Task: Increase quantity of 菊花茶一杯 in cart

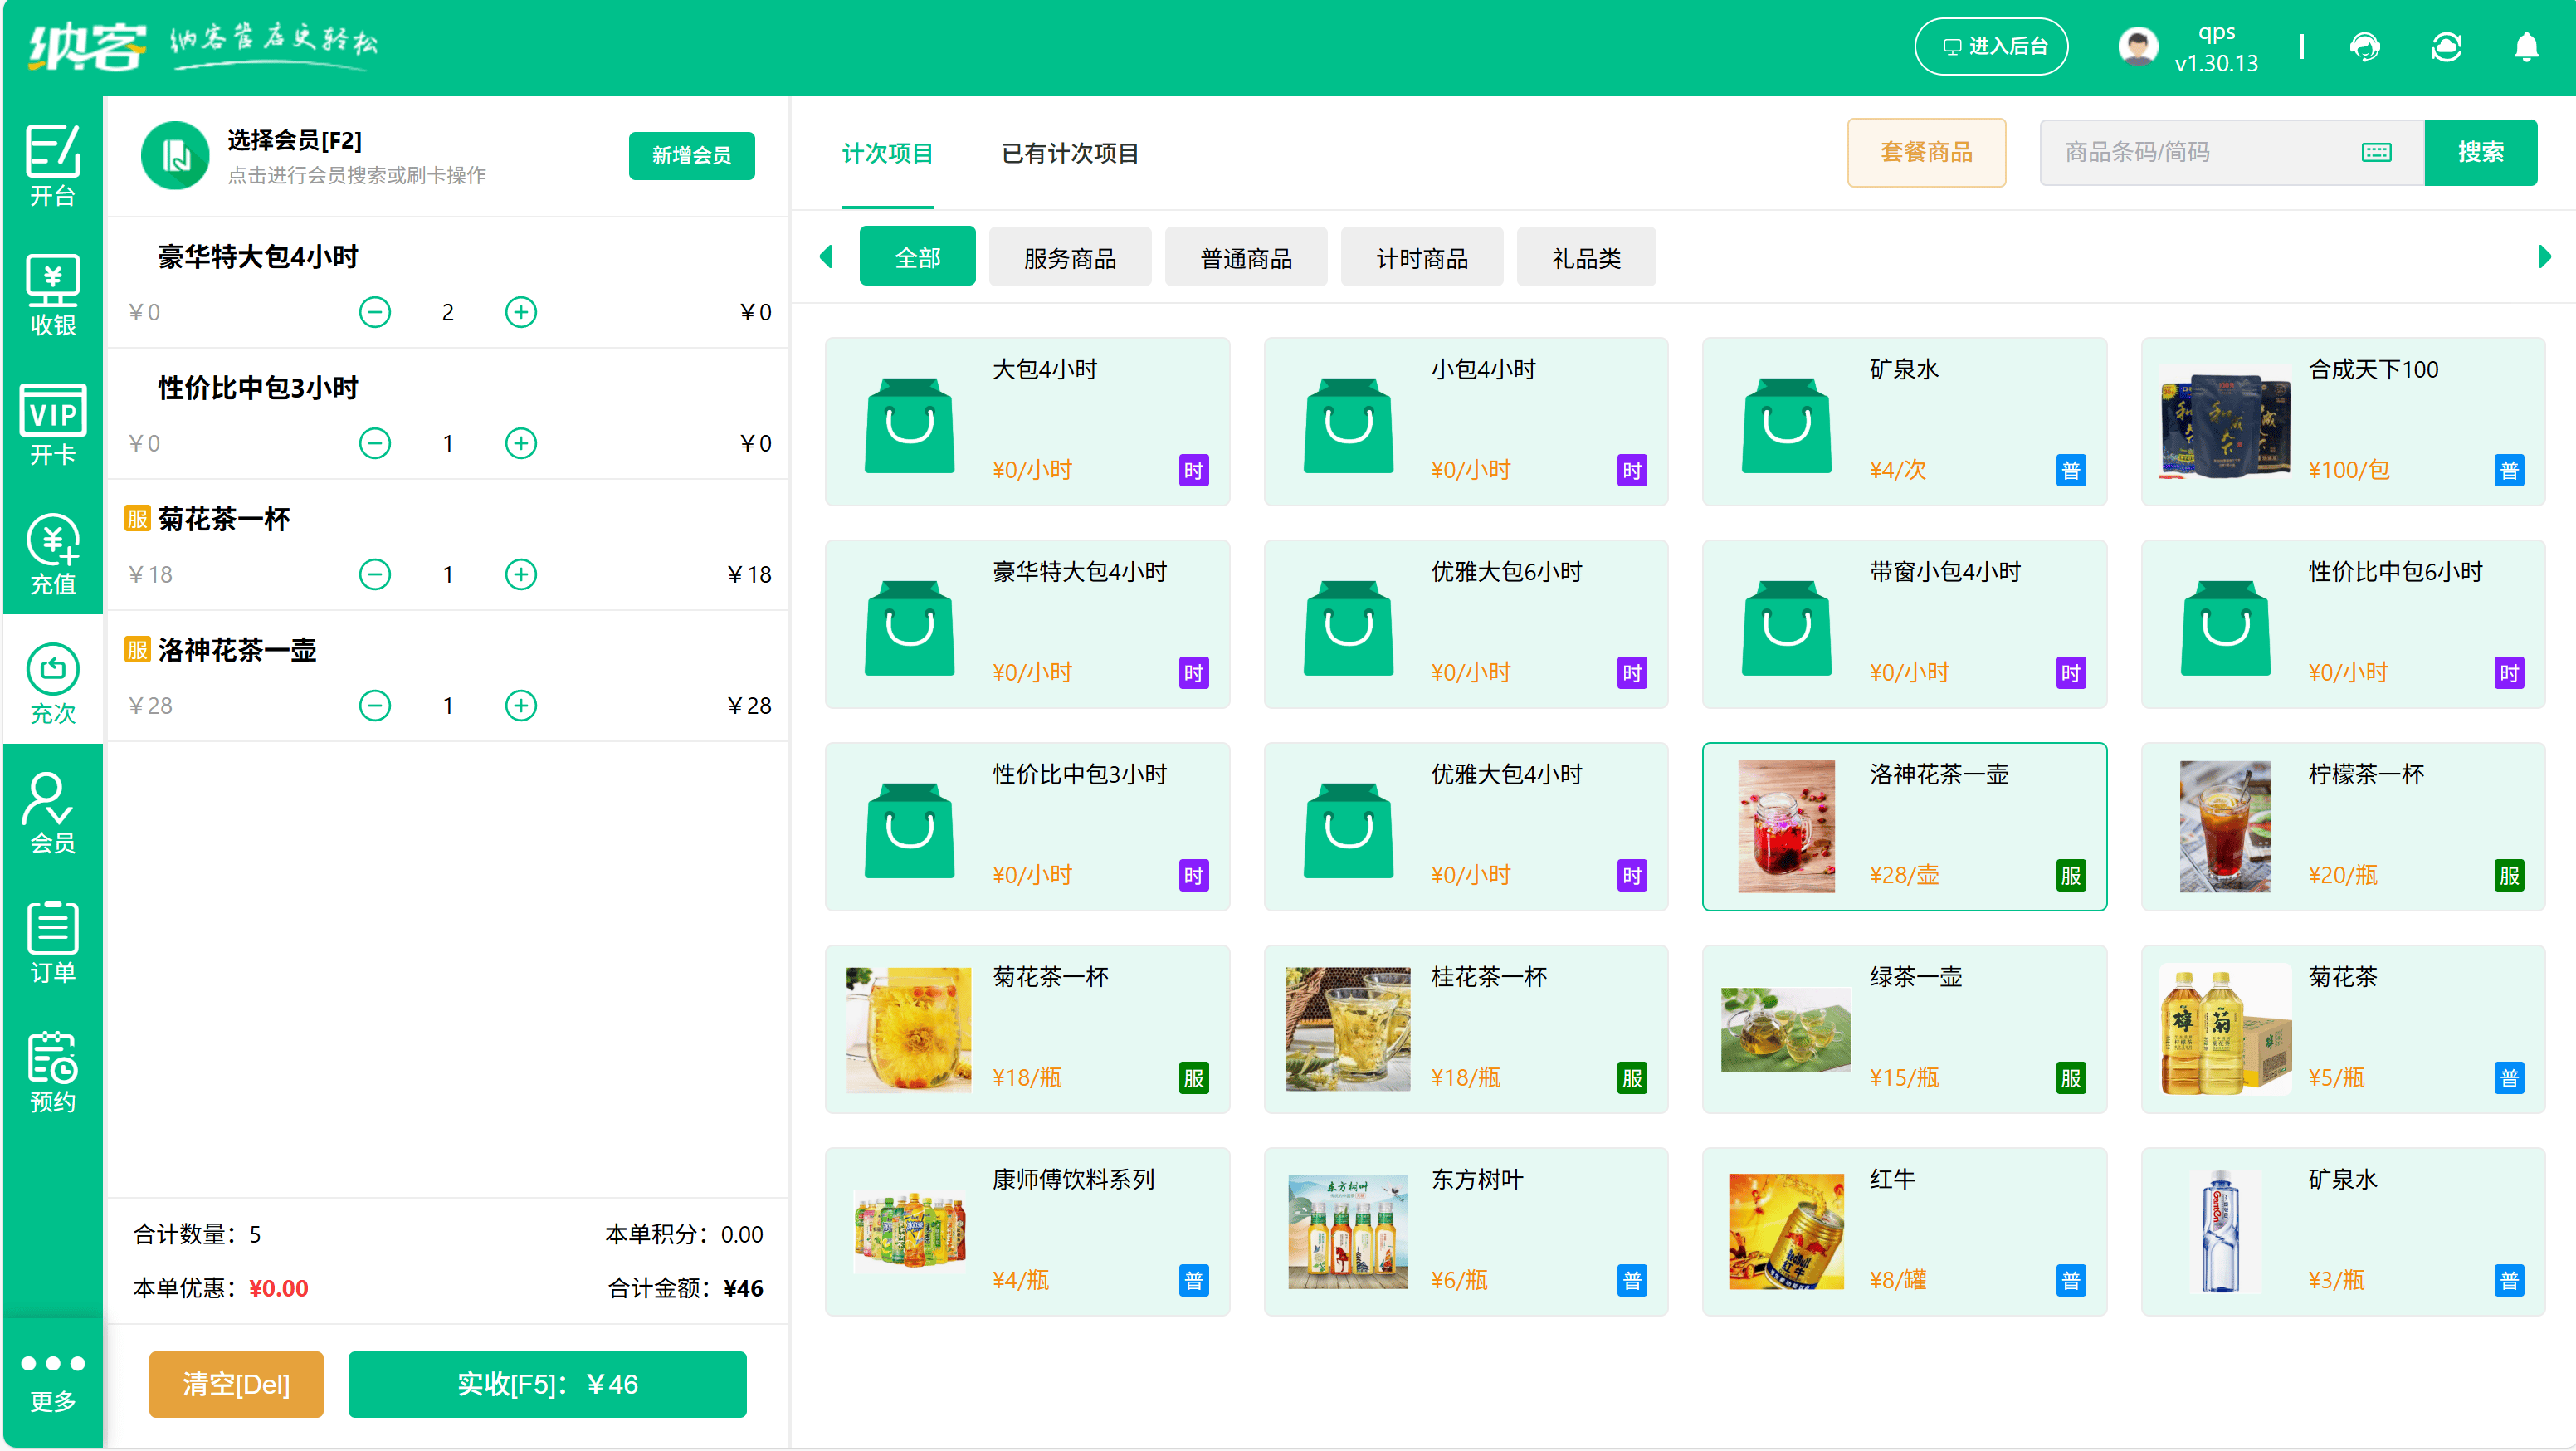Action: coord(520,574)
